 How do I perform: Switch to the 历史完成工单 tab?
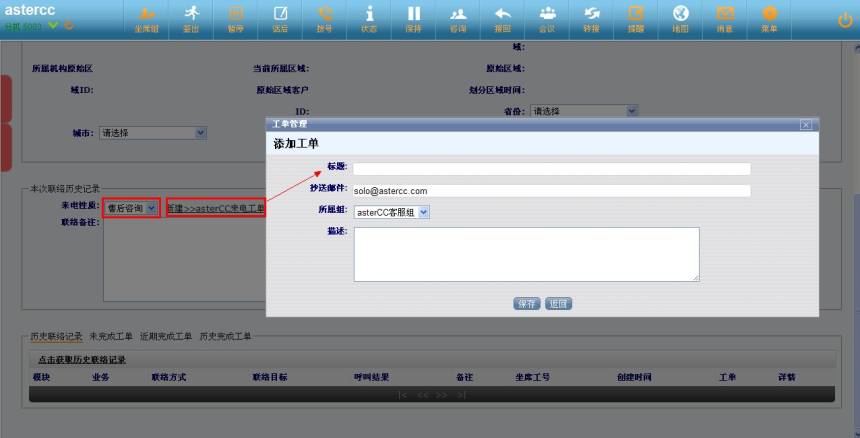pos(225,337)
